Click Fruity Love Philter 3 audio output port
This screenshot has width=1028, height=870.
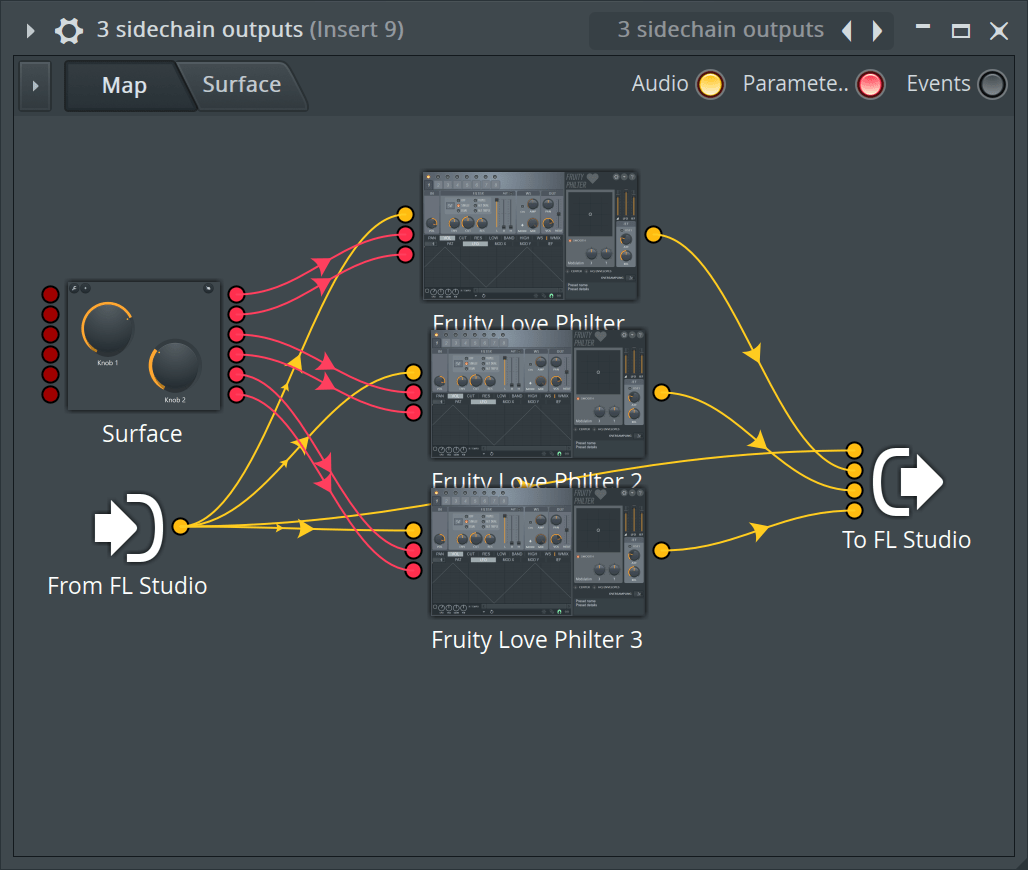[661, 550]
